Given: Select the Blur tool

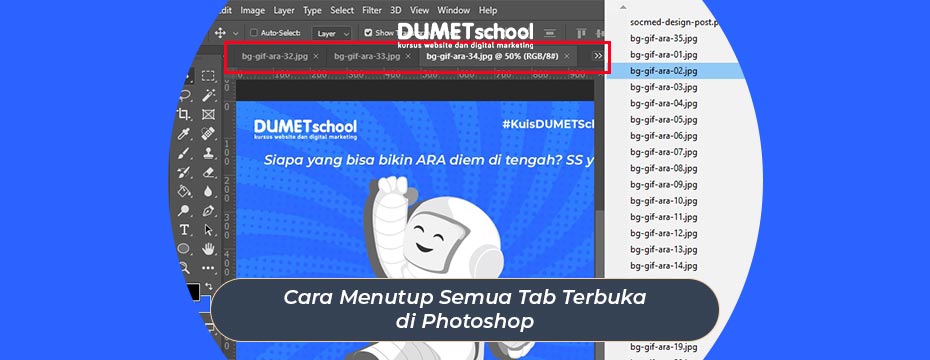Looking at the screenshot, I should click(x=208, y=191).
